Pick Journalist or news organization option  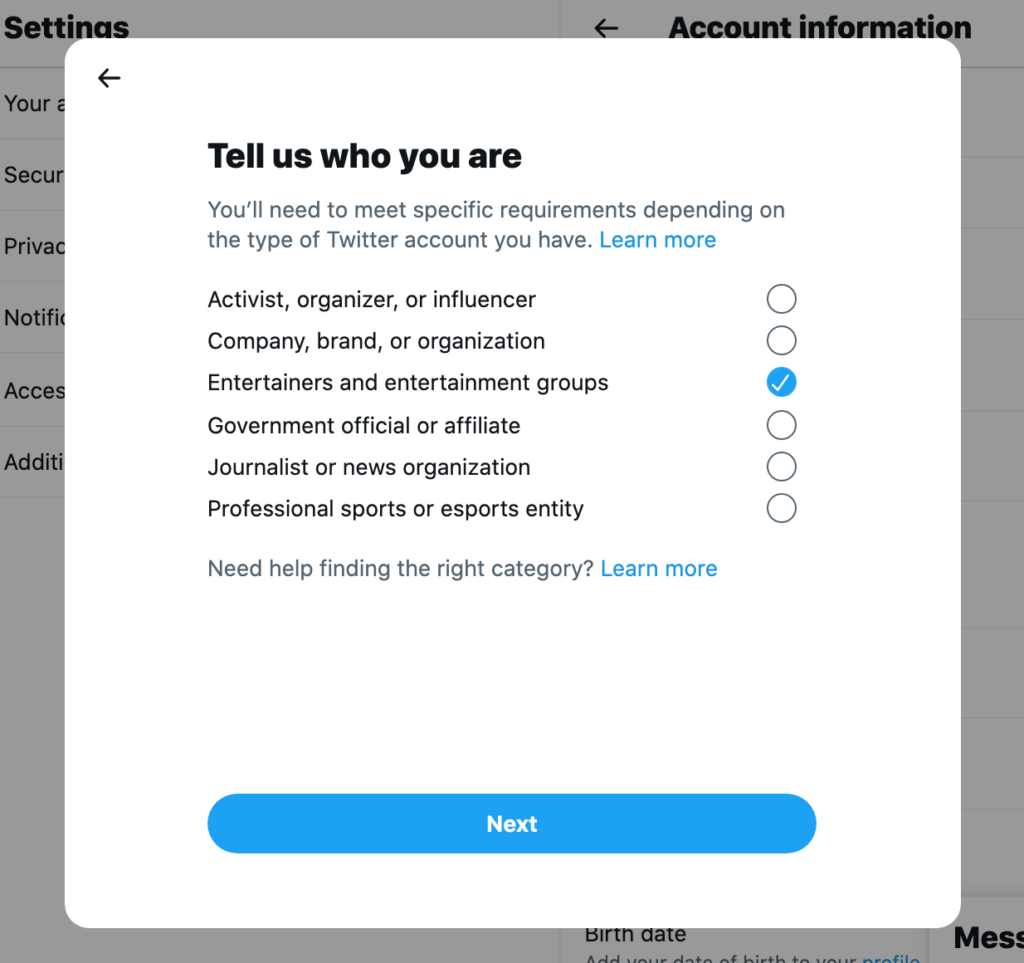click(781, 467)
